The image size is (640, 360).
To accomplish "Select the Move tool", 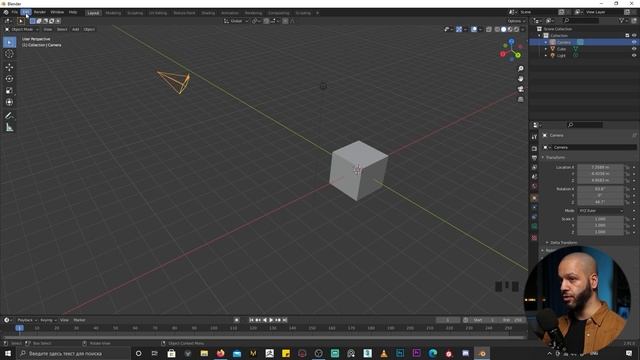I will (9, 67).
